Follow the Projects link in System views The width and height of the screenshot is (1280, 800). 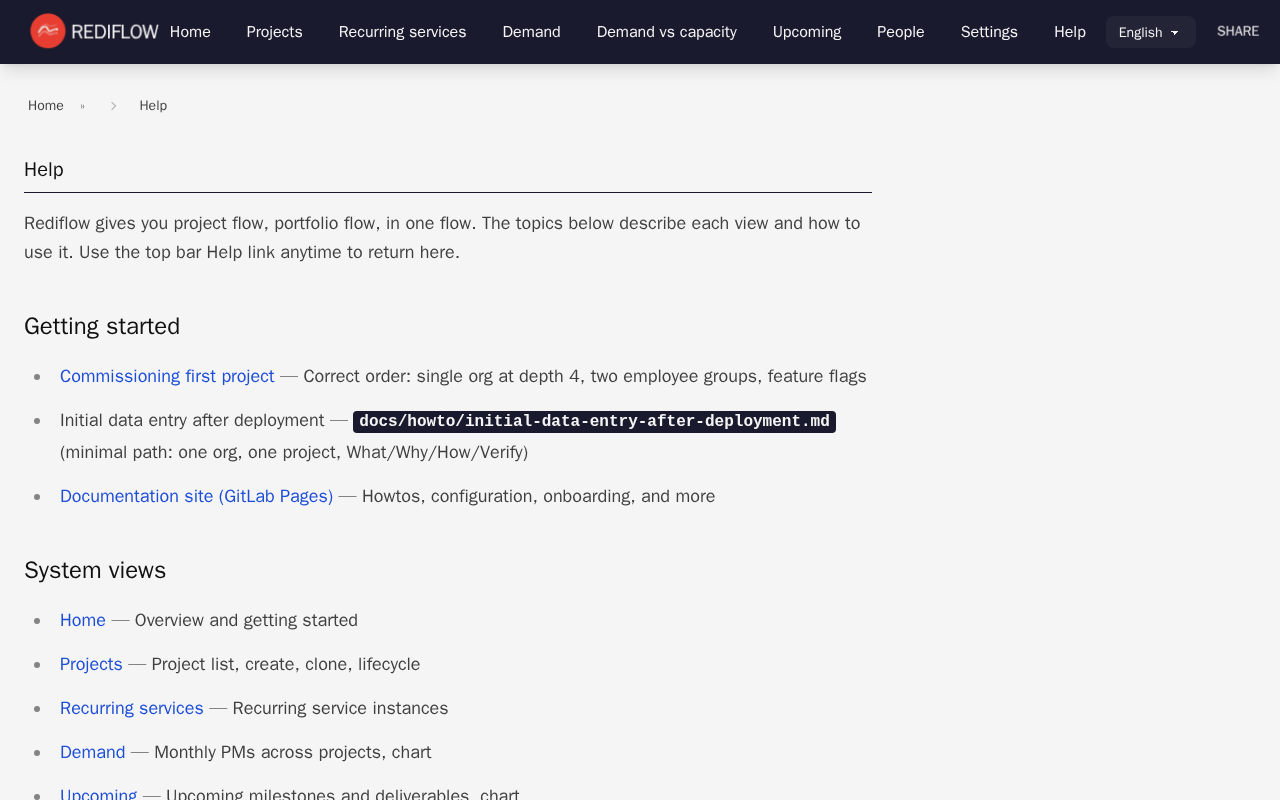tap(91, 664)
